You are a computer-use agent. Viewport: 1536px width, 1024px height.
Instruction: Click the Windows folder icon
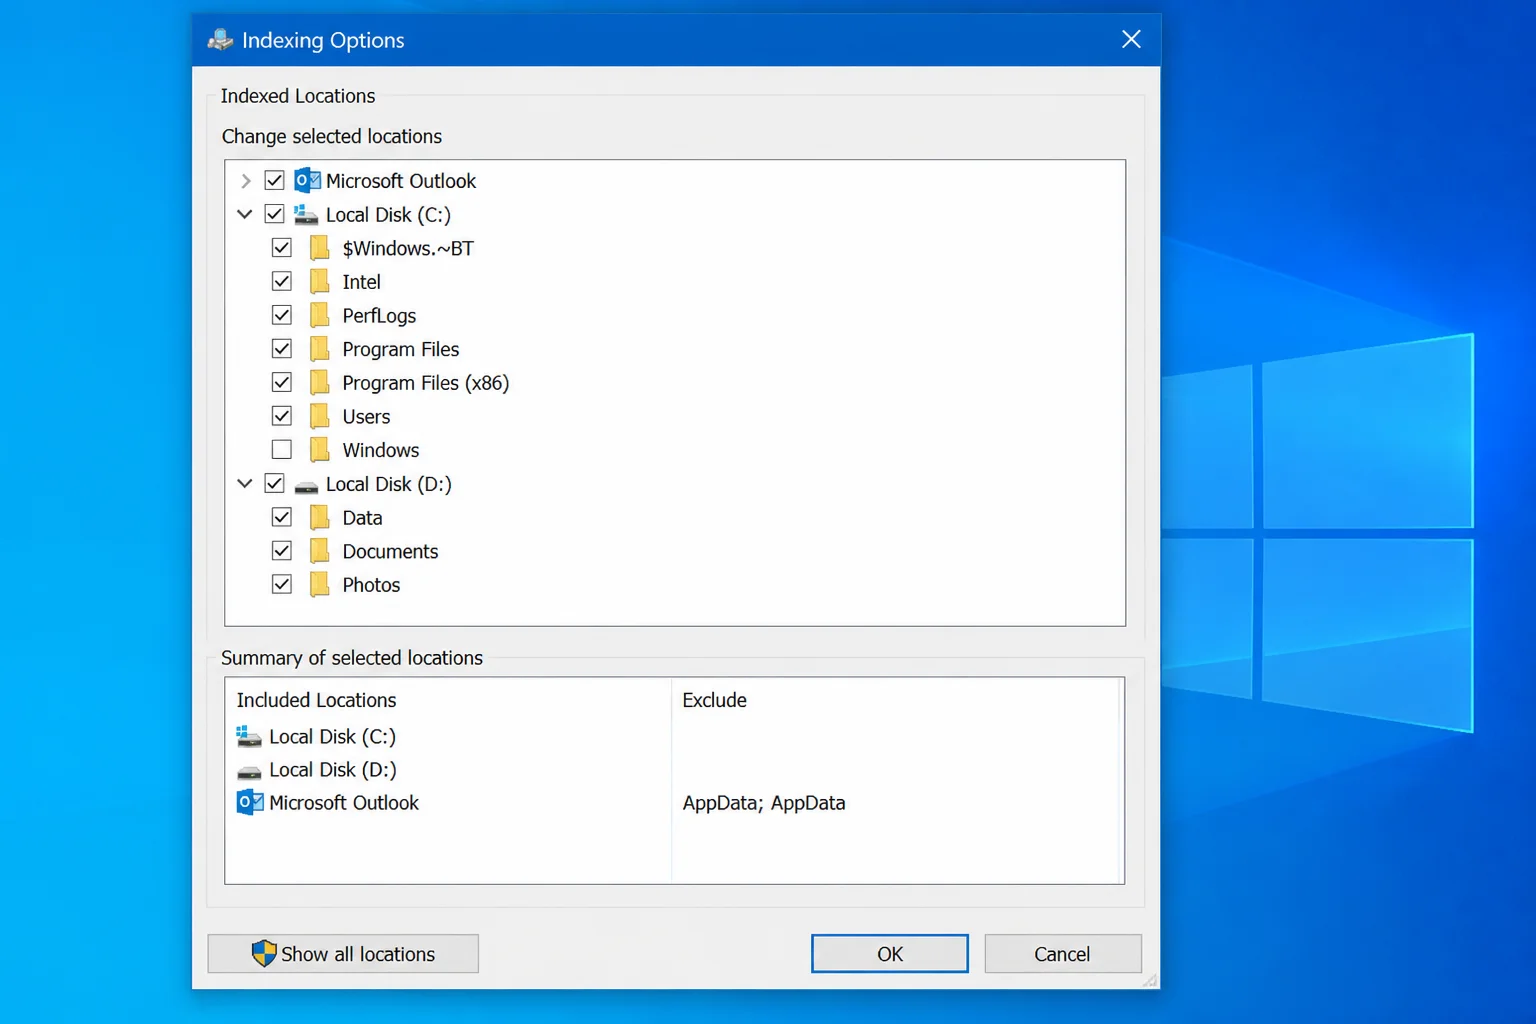pyautogui.click(x=319, y=450)
